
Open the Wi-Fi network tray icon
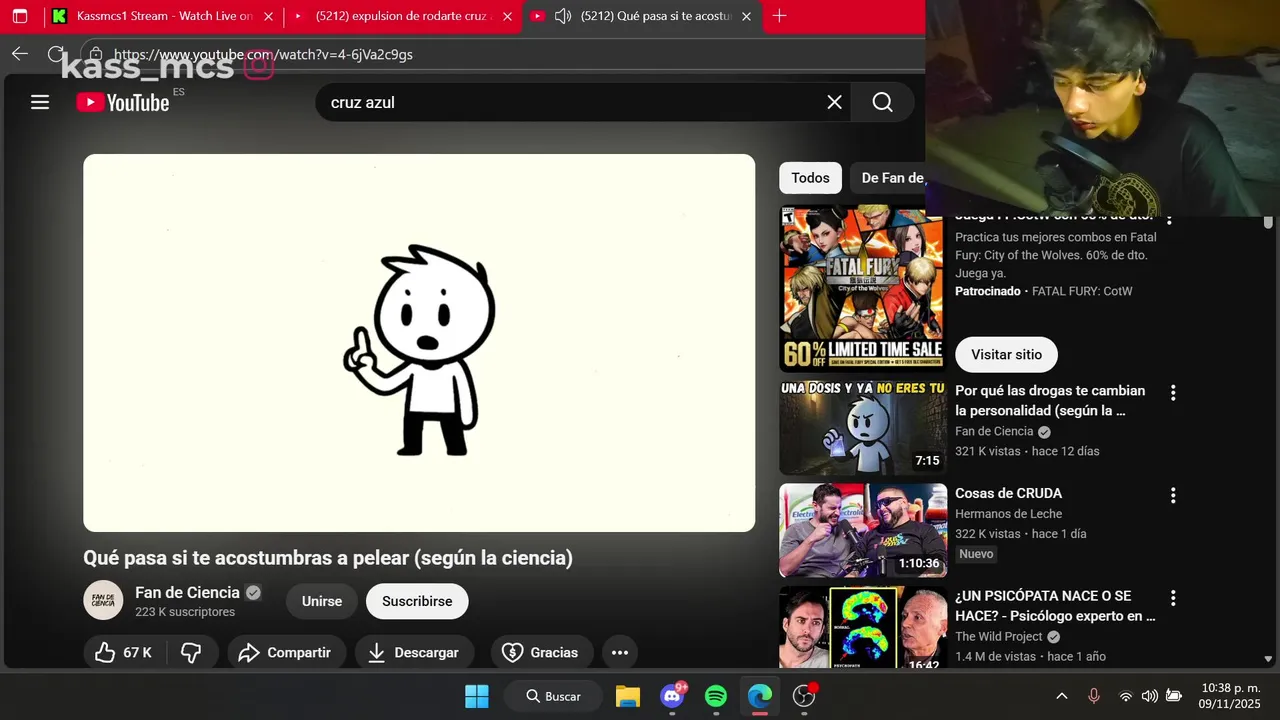(1126, 696)
